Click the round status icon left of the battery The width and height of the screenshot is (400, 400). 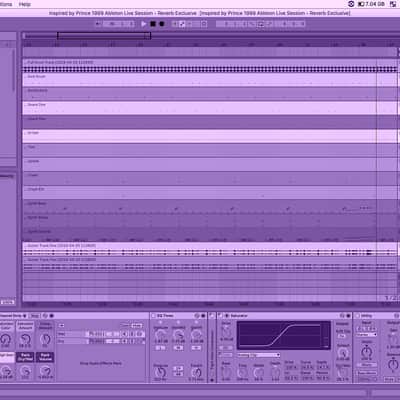tap(351, 4)
